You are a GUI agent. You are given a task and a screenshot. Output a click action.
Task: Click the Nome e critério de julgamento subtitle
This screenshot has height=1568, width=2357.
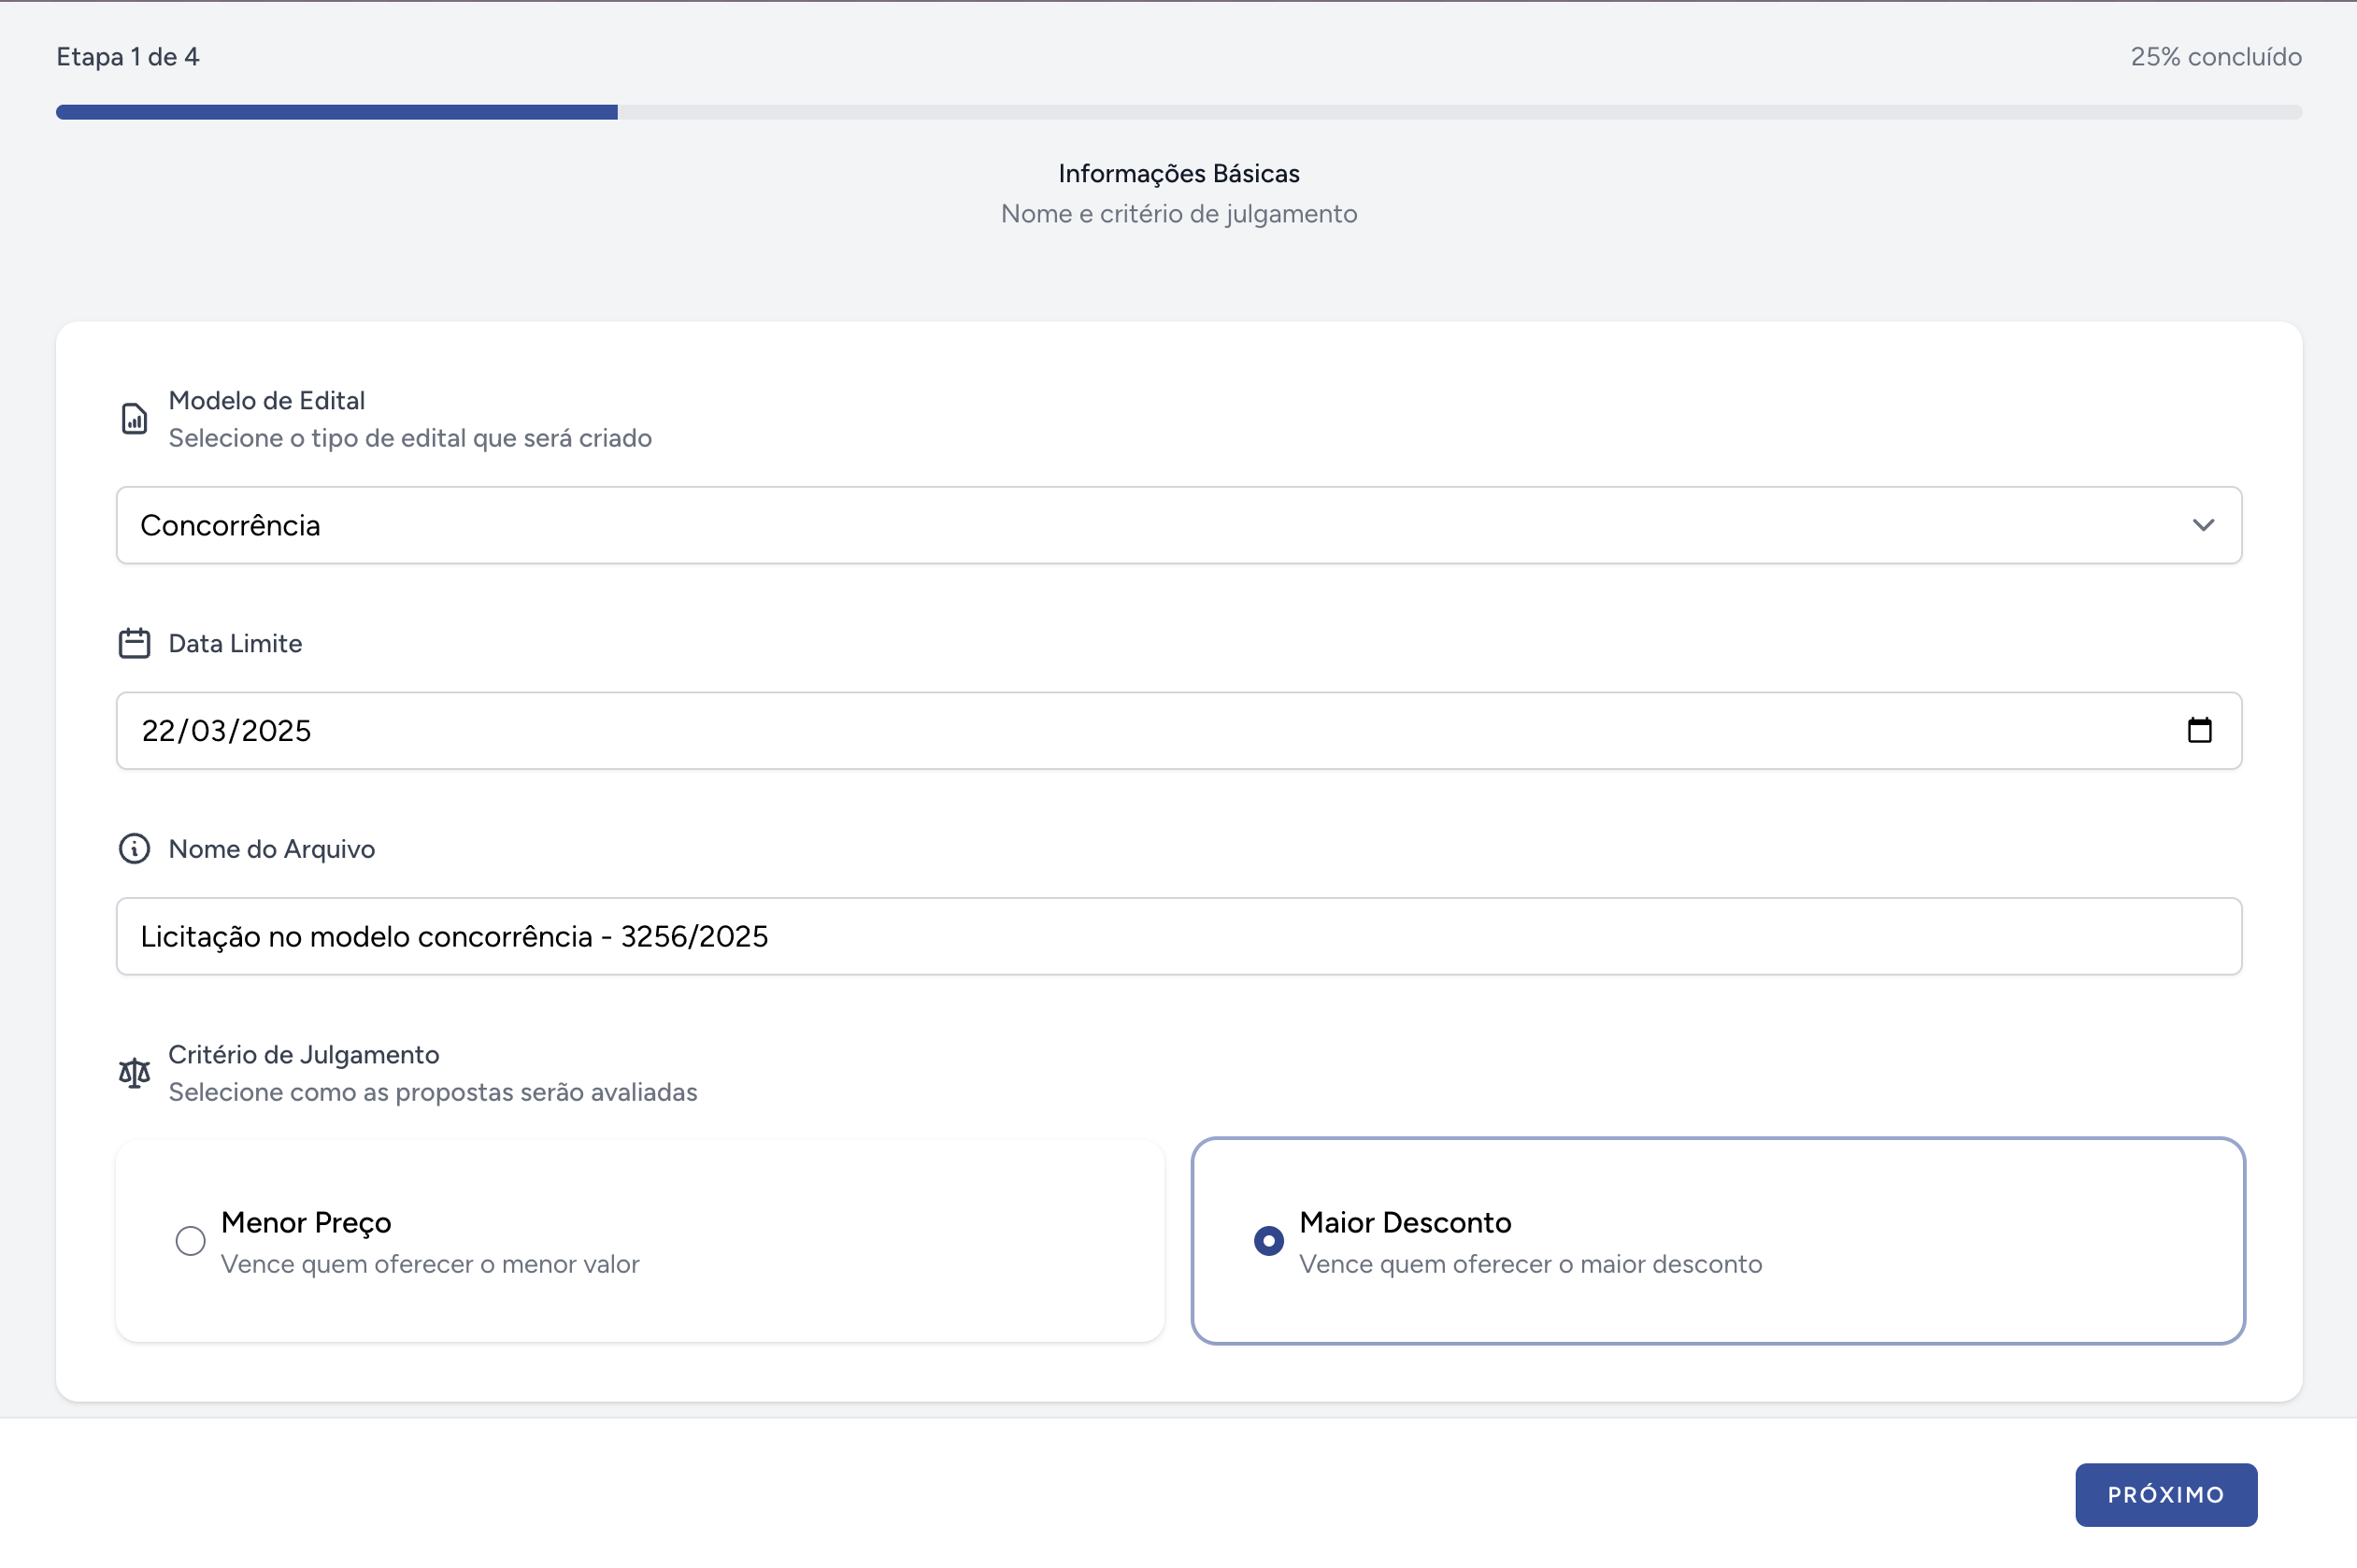(1178, 214)
